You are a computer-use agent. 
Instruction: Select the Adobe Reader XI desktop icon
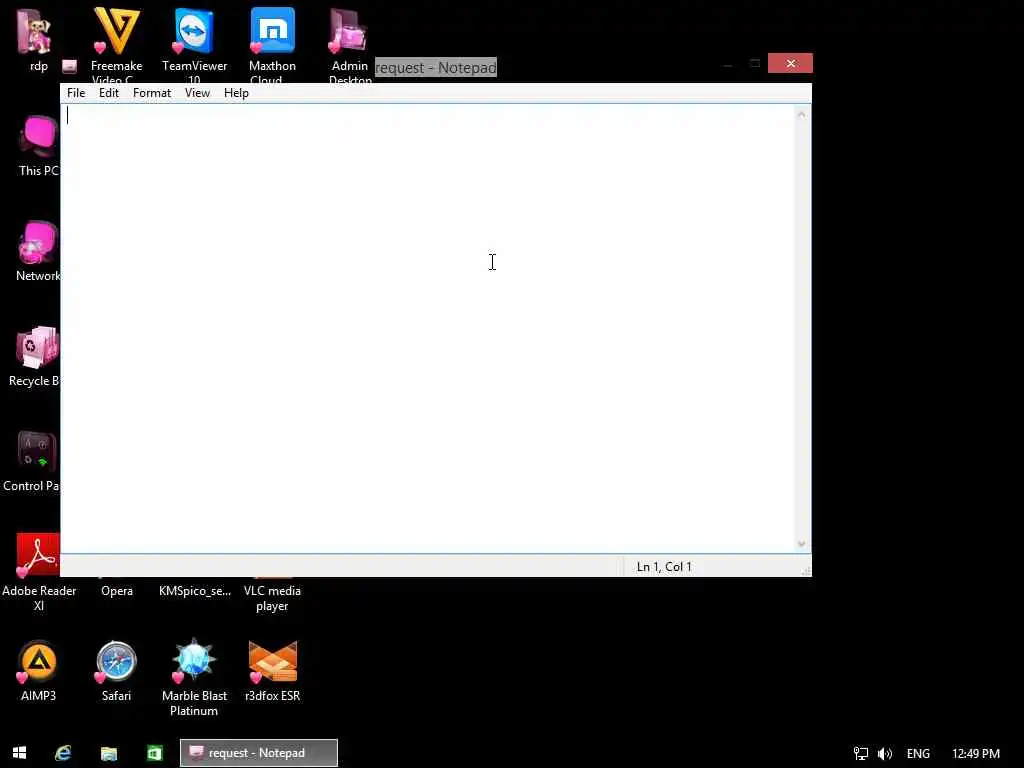[39, 572]
